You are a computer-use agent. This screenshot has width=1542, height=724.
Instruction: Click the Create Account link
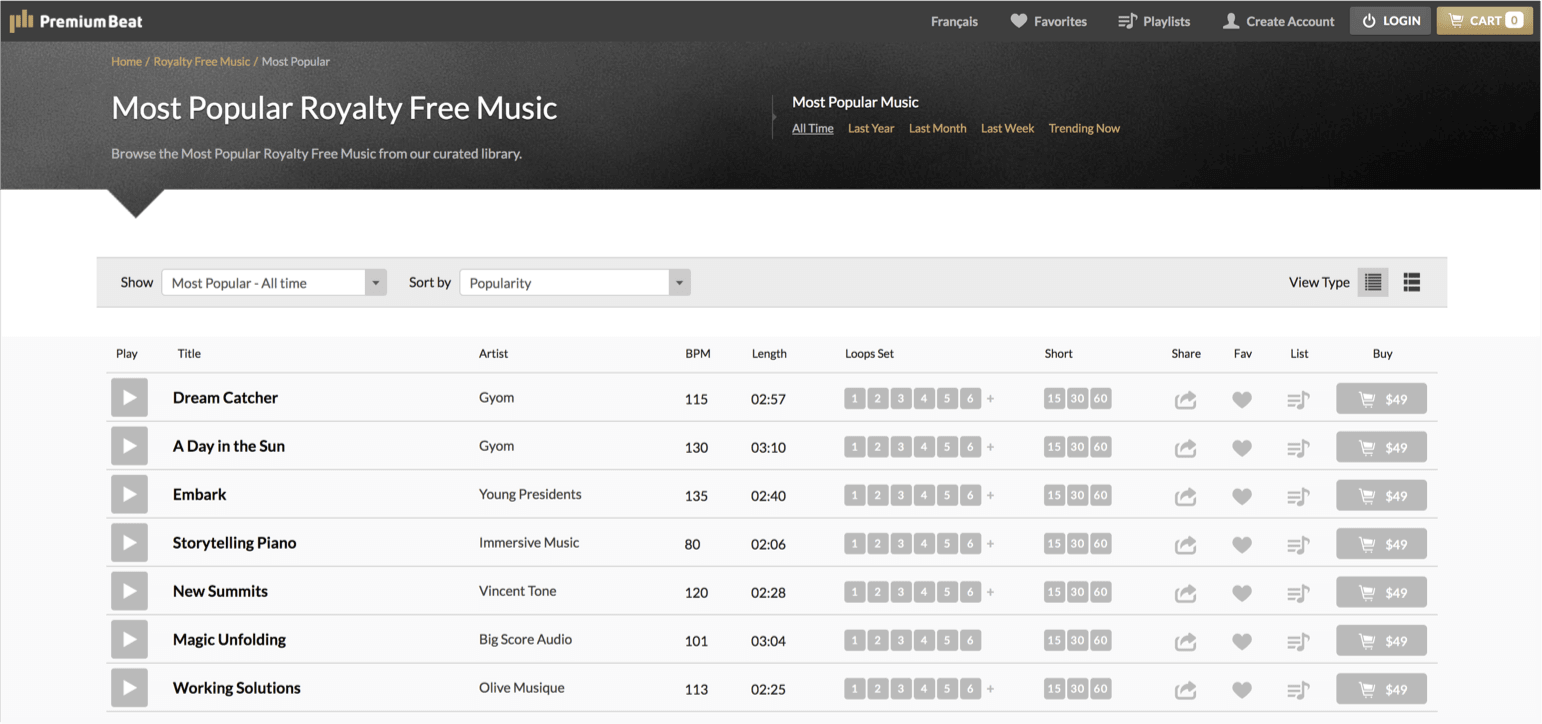tap(1278, 21)
